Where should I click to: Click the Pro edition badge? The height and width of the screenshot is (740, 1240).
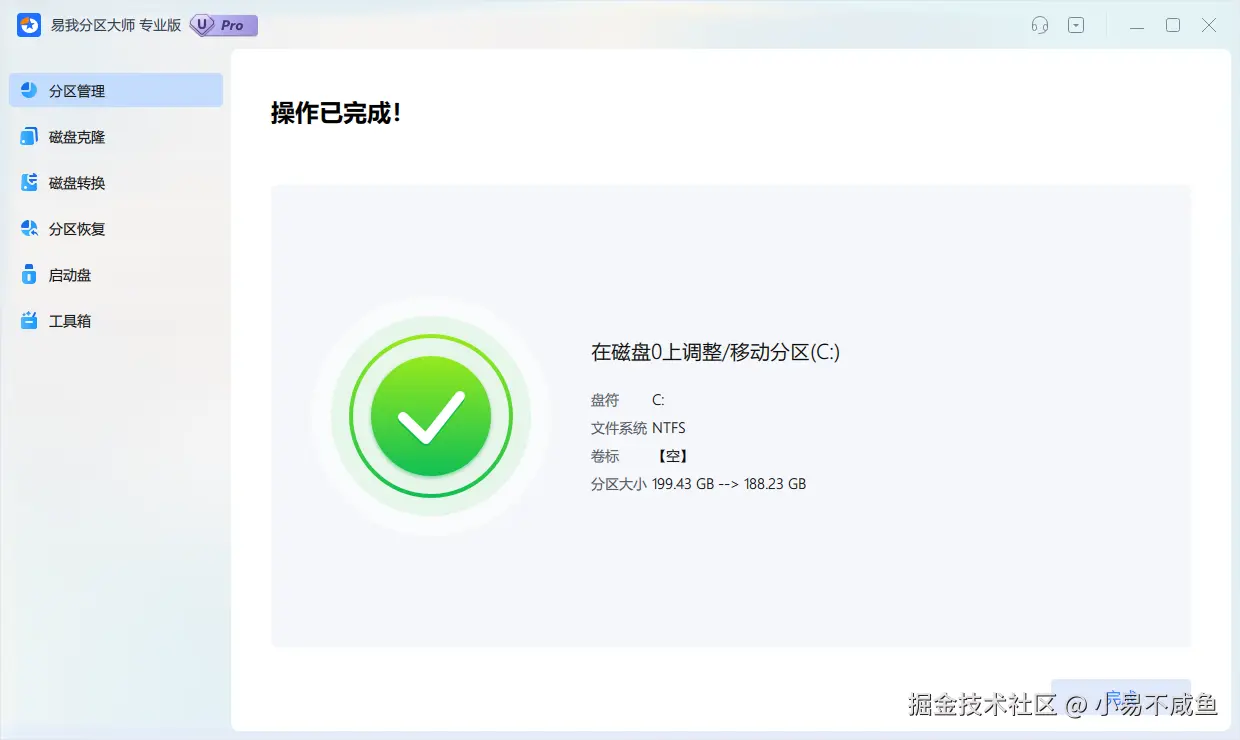point(224,25)
